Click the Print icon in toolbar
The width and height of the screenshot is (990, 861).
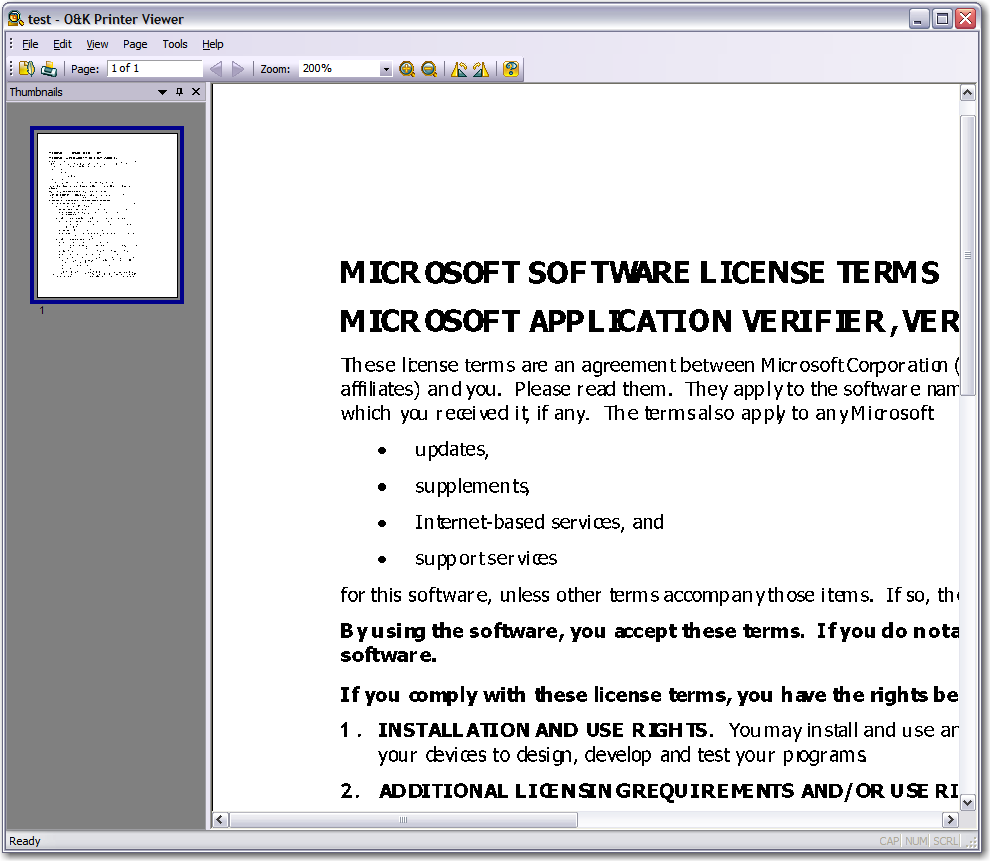48,69
